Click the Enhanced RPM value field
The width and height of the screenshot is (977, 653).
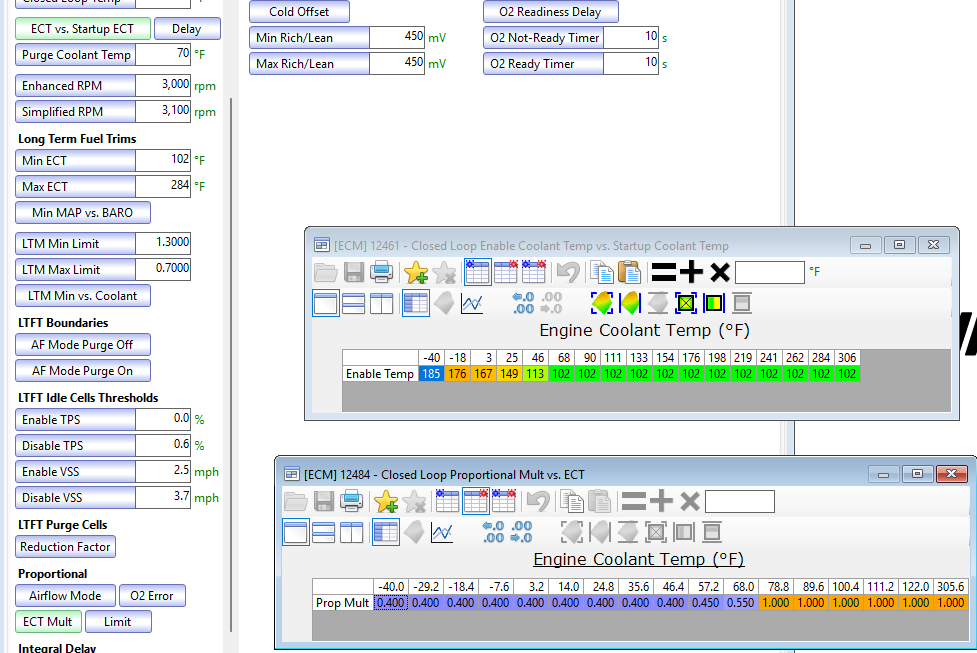(x=163, y=85)
